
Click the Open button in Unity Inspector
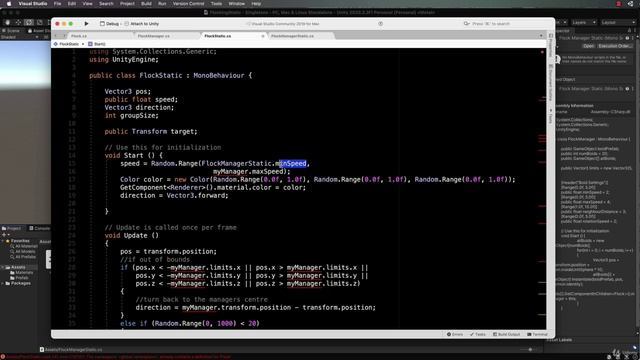click(x=588, y=46)
